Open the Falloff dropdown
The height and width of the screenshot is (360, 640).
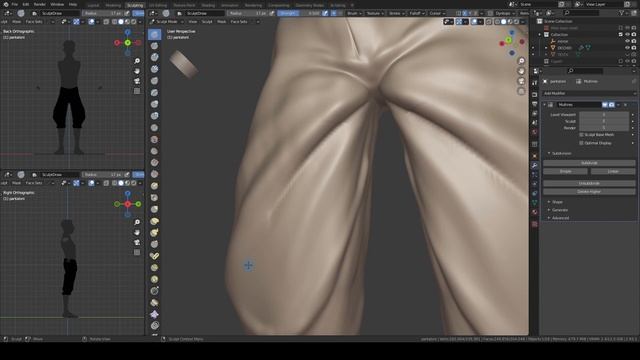(x=416, y=13)
